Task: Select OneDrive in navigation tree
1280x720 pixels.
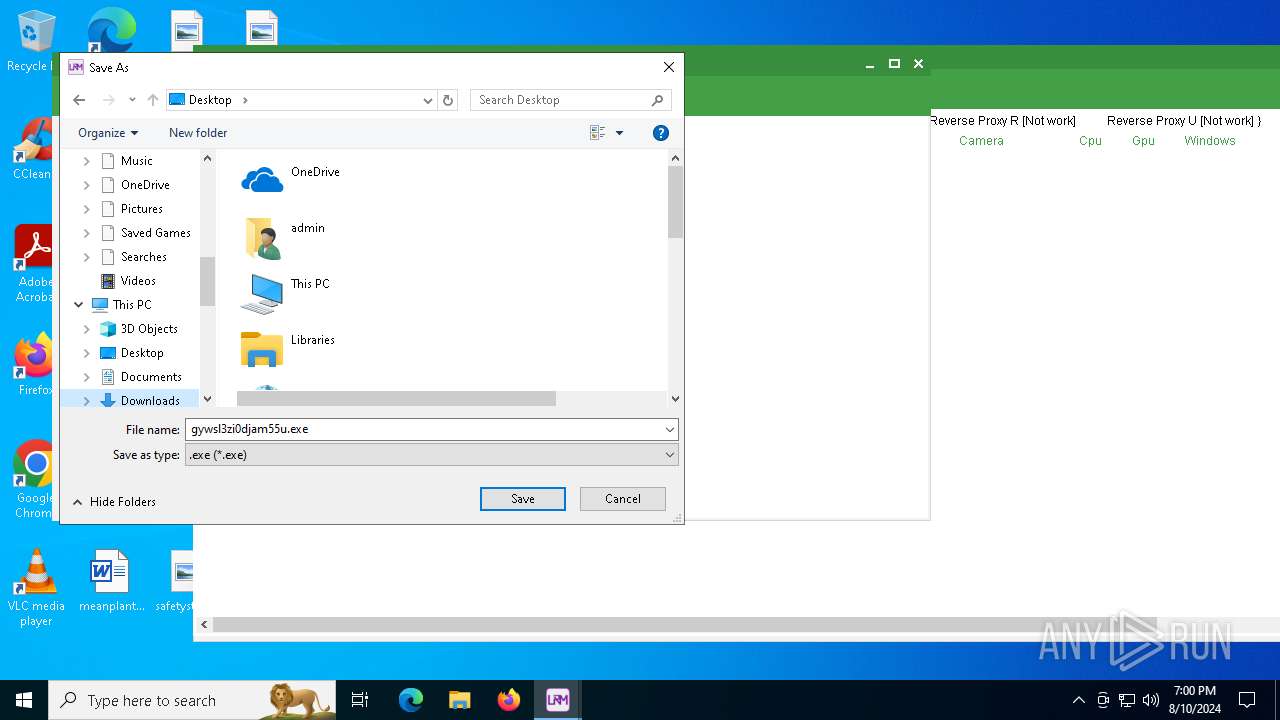Action: [x=145, y=185]
